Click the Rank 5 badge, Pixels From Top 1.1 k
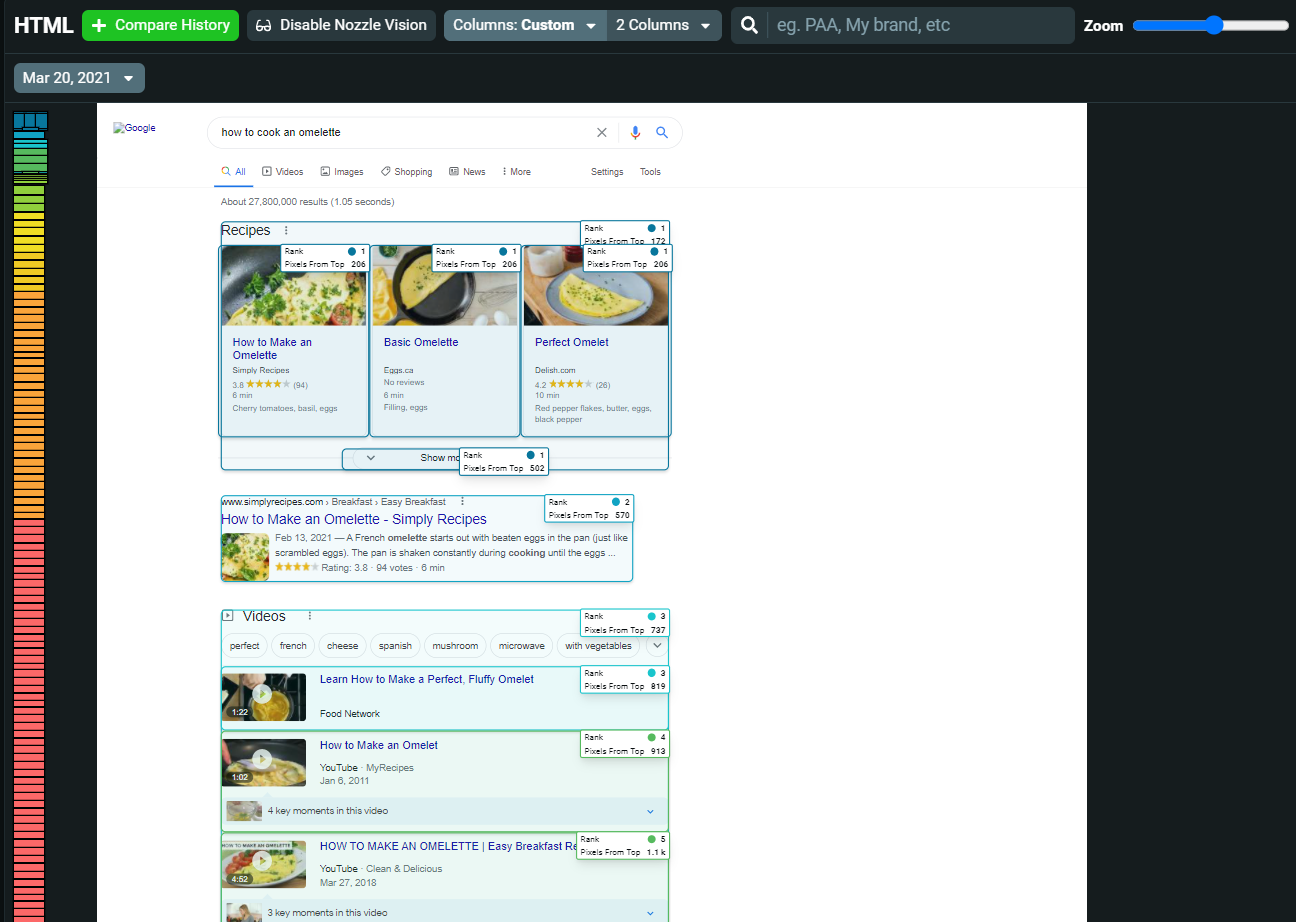The height and width of the screenshot is (922, 1296). tap(622, 845)
